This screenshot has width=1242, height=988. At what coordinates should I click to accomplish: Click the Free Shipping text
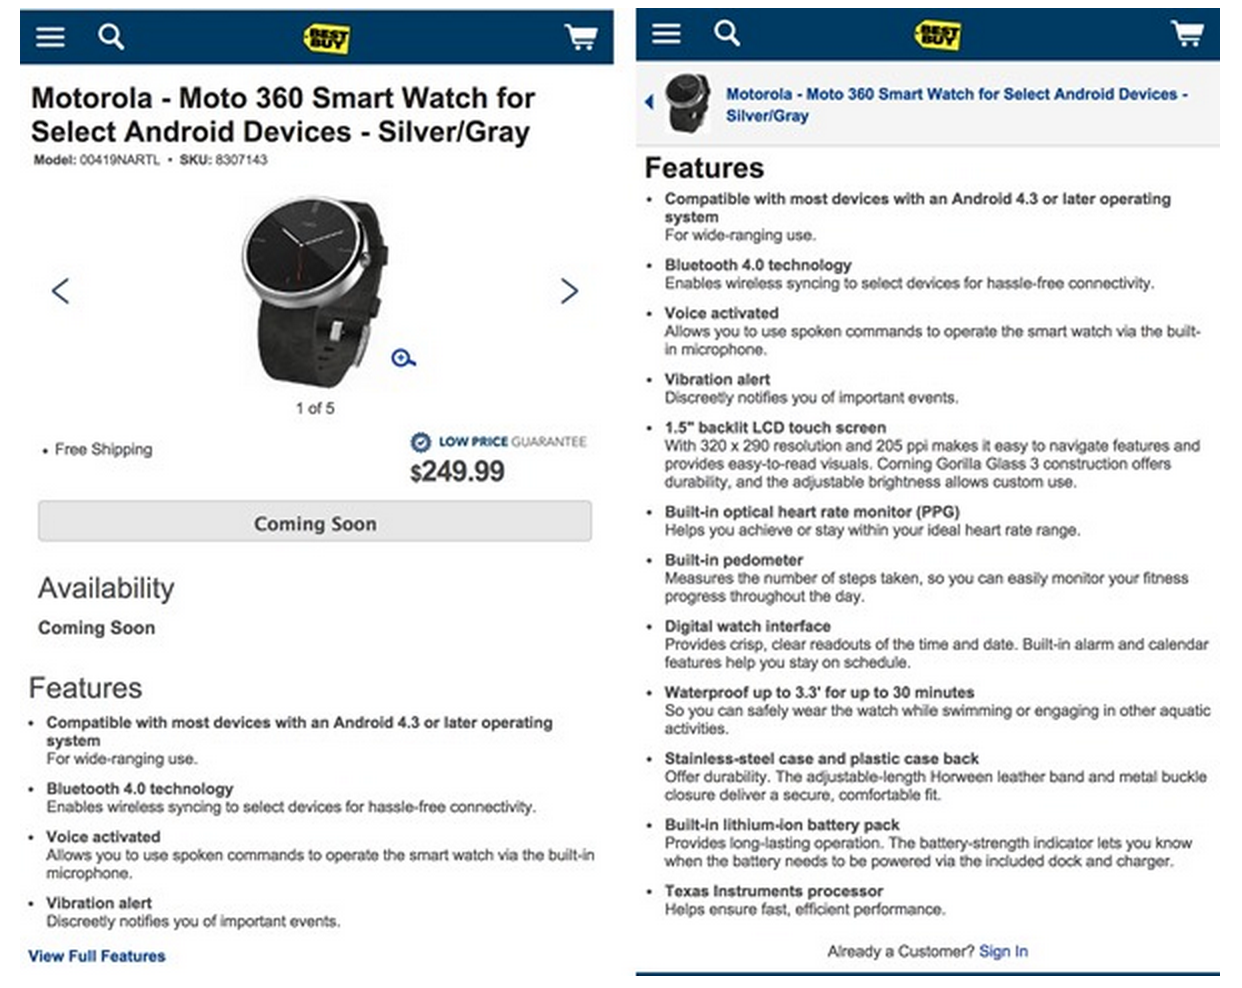coord(103,450)
